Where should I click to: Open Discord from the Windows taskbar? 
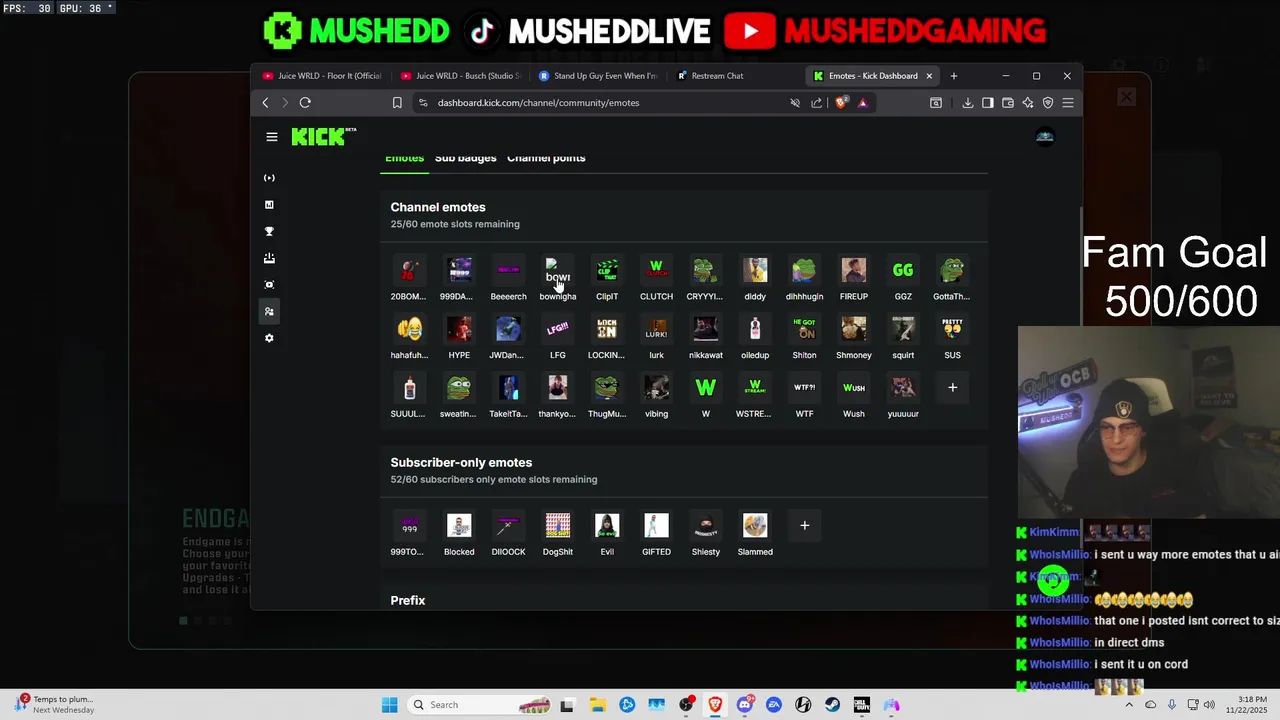(744, 705)
